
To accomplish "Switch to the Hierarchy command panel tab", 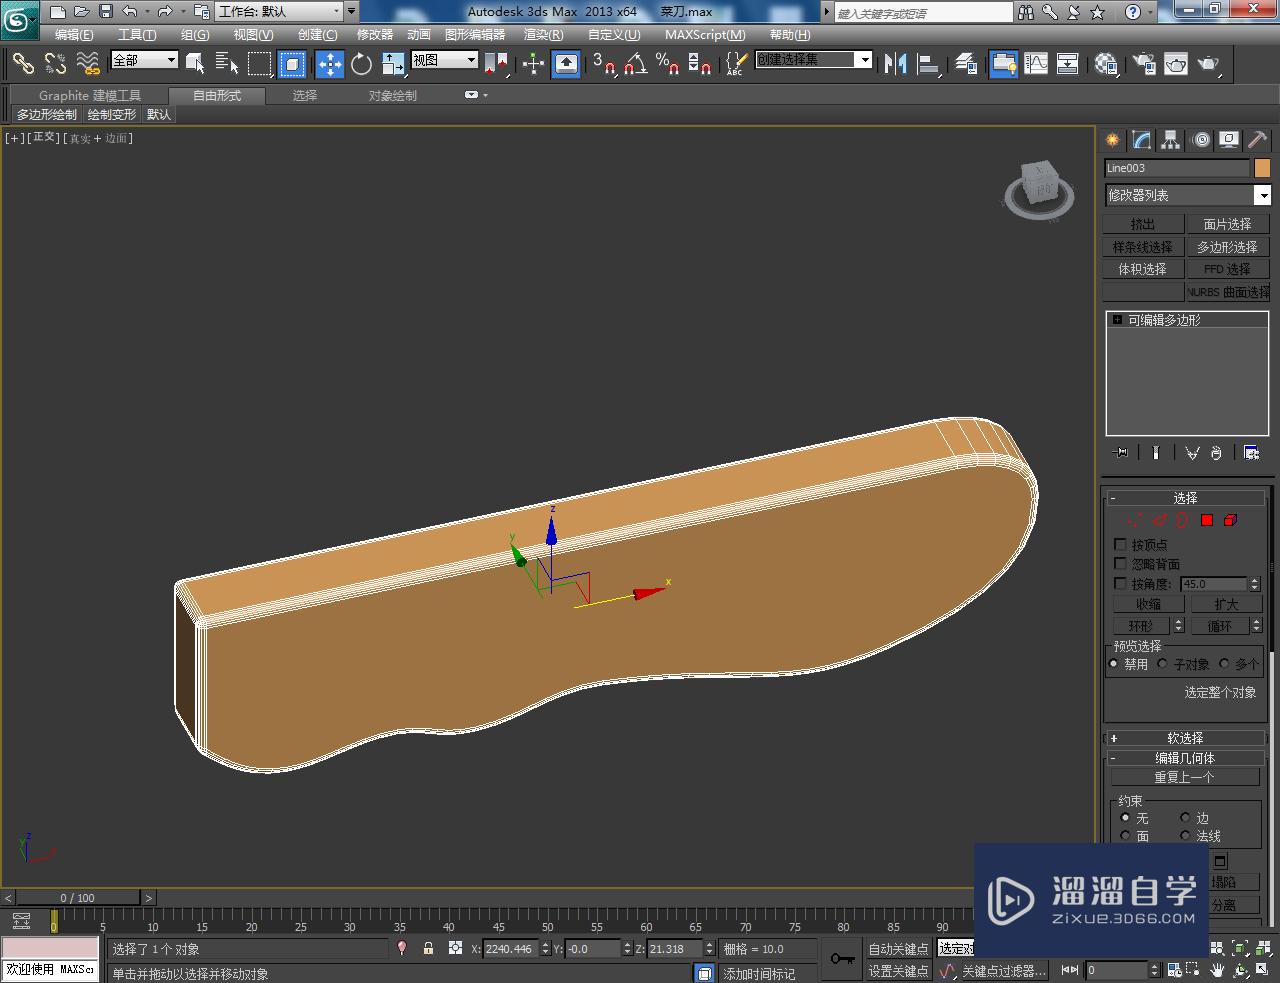I will point(1171,140).
